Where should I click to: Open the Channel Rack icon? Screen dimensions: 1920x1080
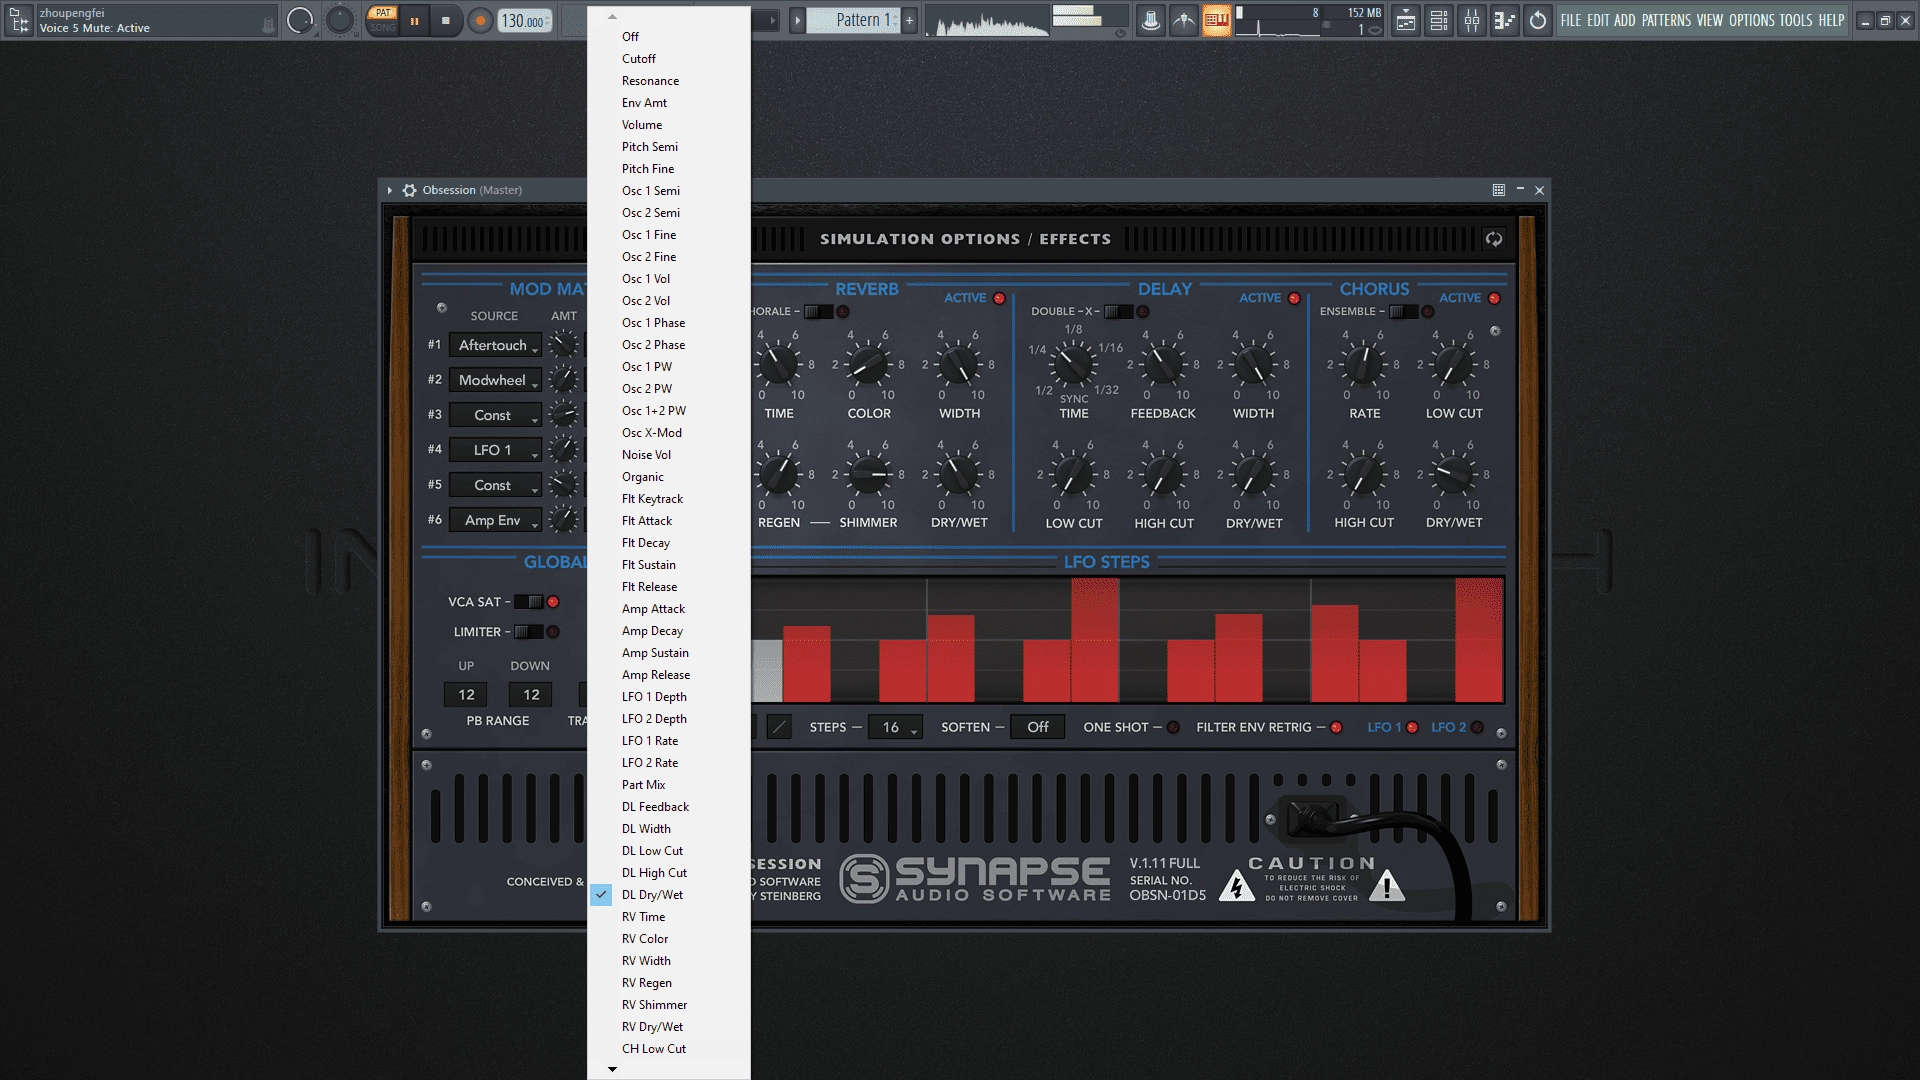point(1439,20)
